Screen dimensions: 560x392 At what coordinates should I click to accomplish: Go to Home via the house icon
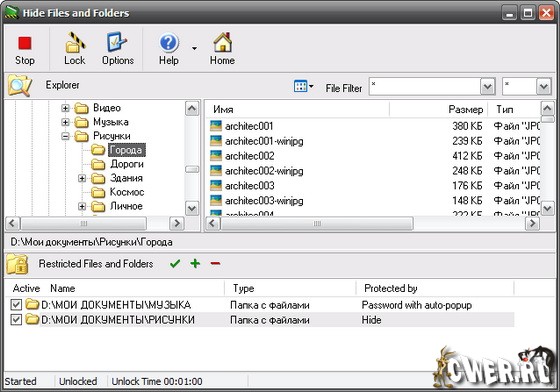pyautogui.click(x=222, y=42)
